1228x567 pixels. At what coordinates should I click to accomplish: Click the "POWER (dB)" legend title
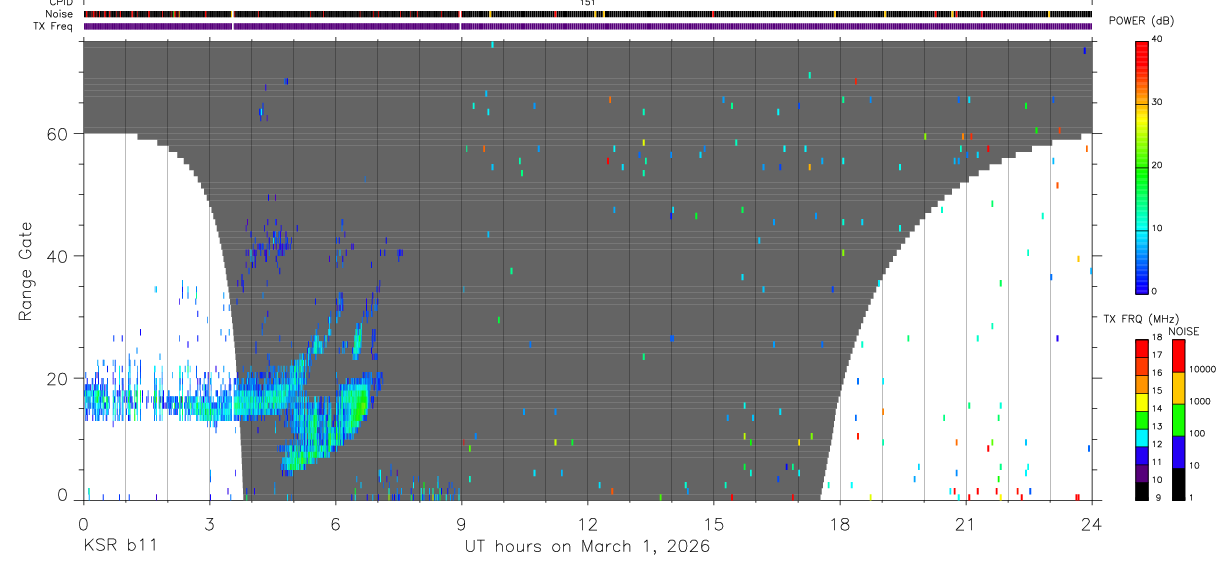click(x=1141, y=21)
